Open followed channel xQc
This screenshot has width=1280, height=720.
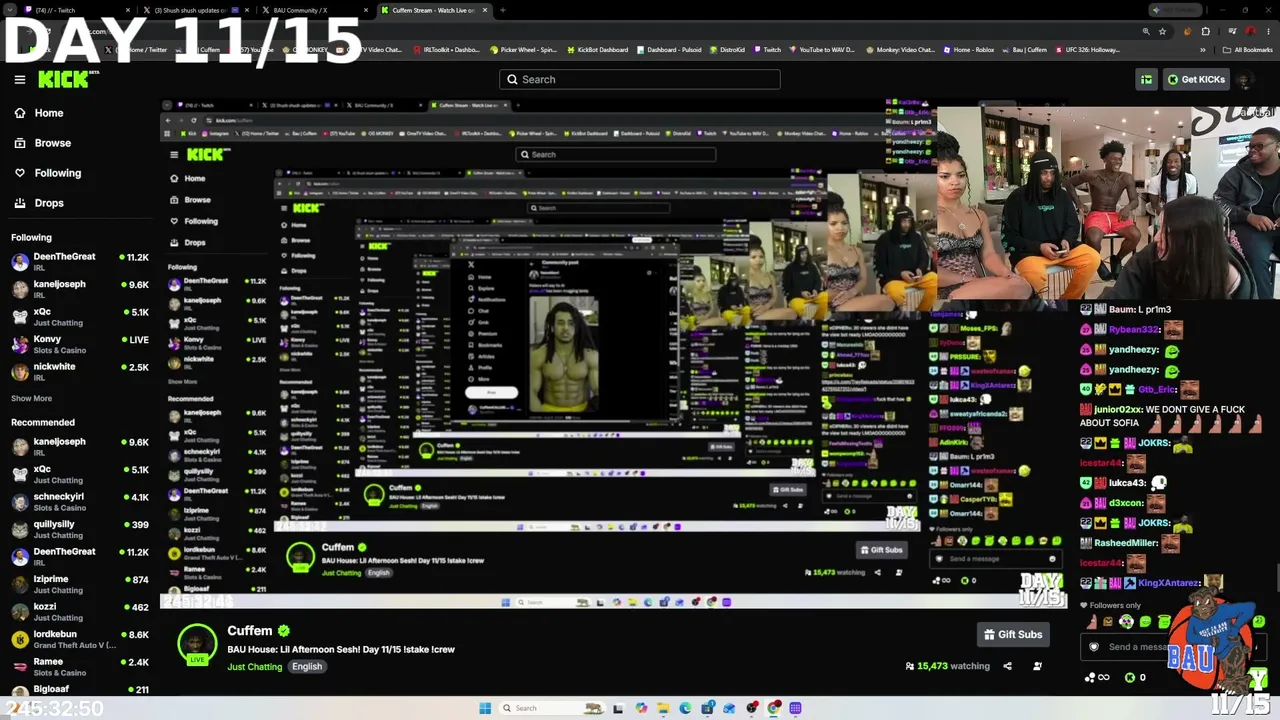pos(80,318)
